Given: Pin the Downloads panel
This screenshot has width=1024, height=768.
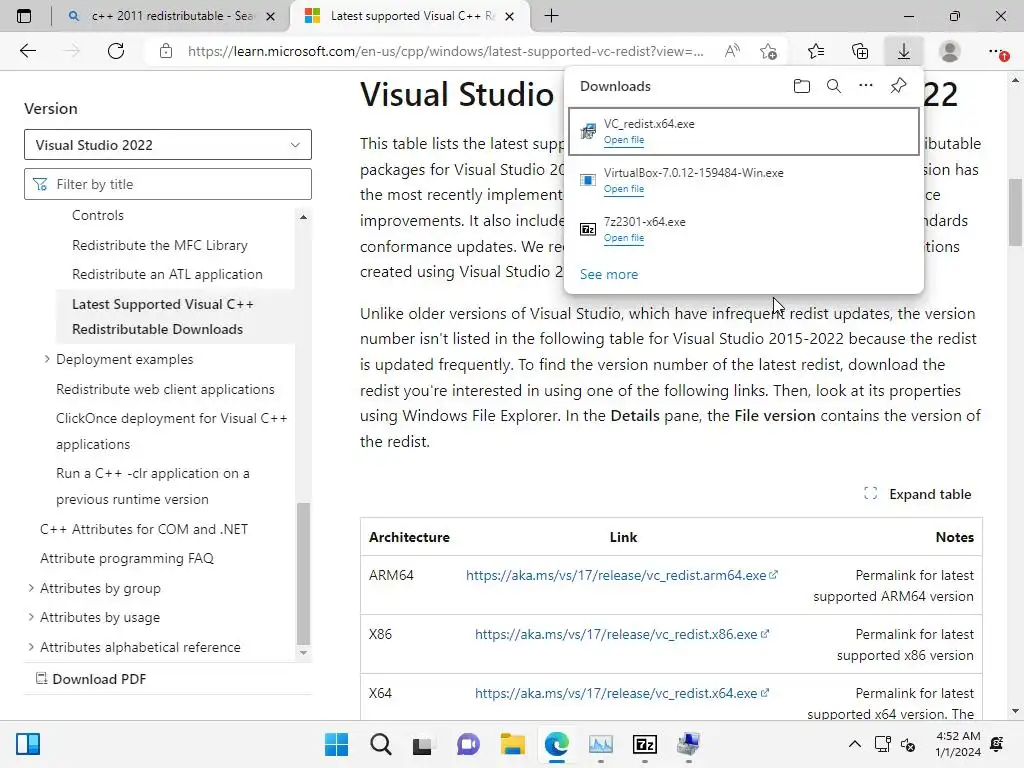Looking at the screenshot, I should coord(899,86).
